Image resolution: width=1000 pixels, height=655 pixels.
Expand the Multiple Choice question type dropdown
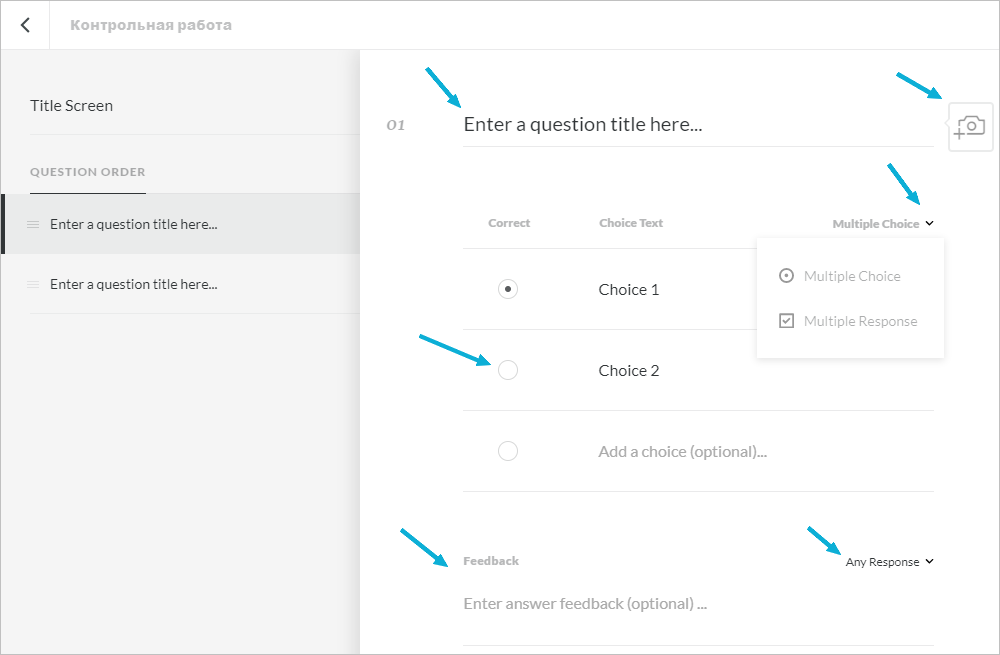[x=883, y=224]
